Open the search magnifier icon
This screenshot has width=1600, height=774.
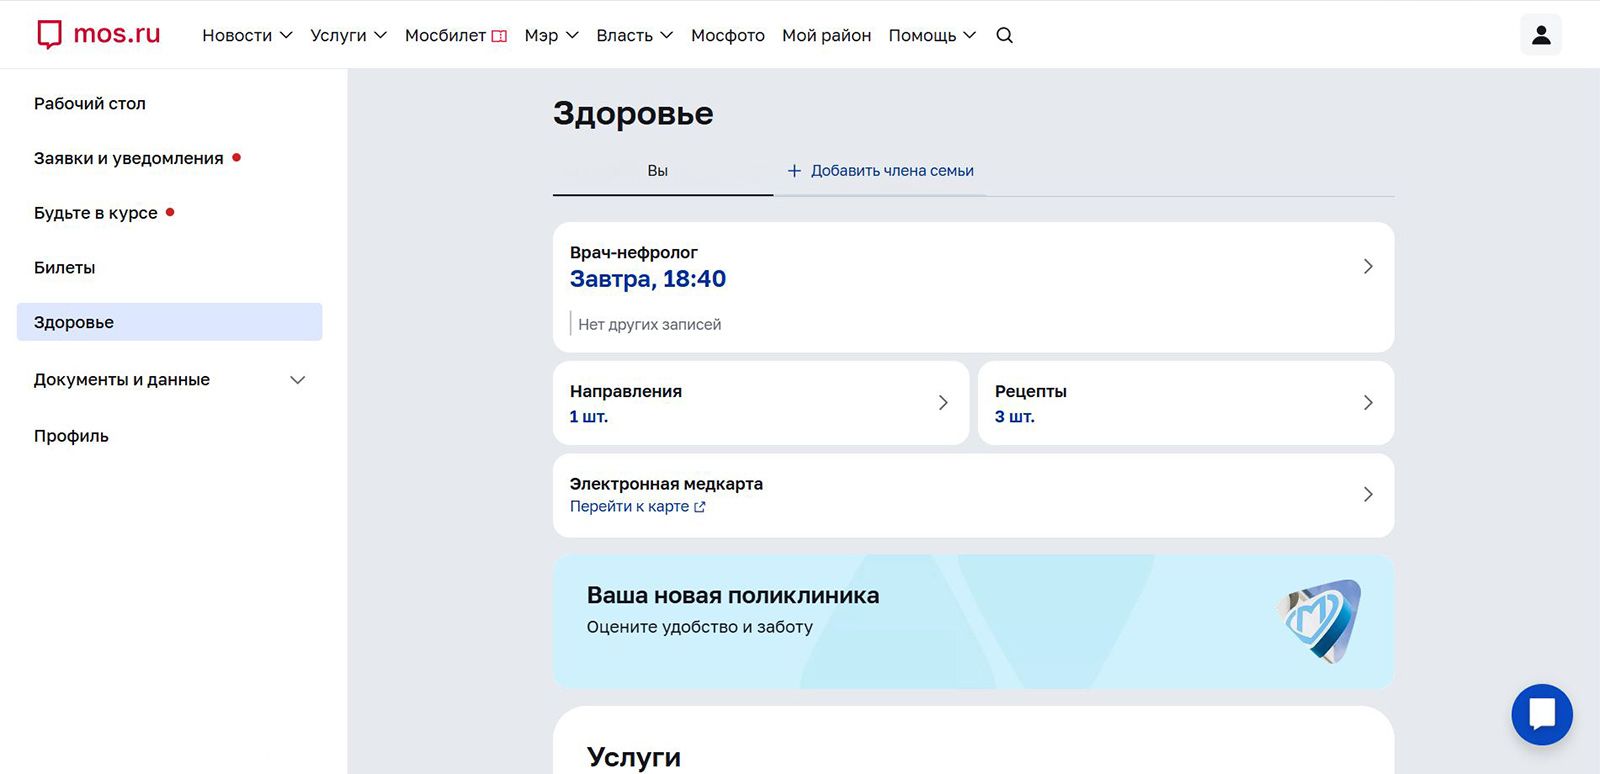[1005, 35]
